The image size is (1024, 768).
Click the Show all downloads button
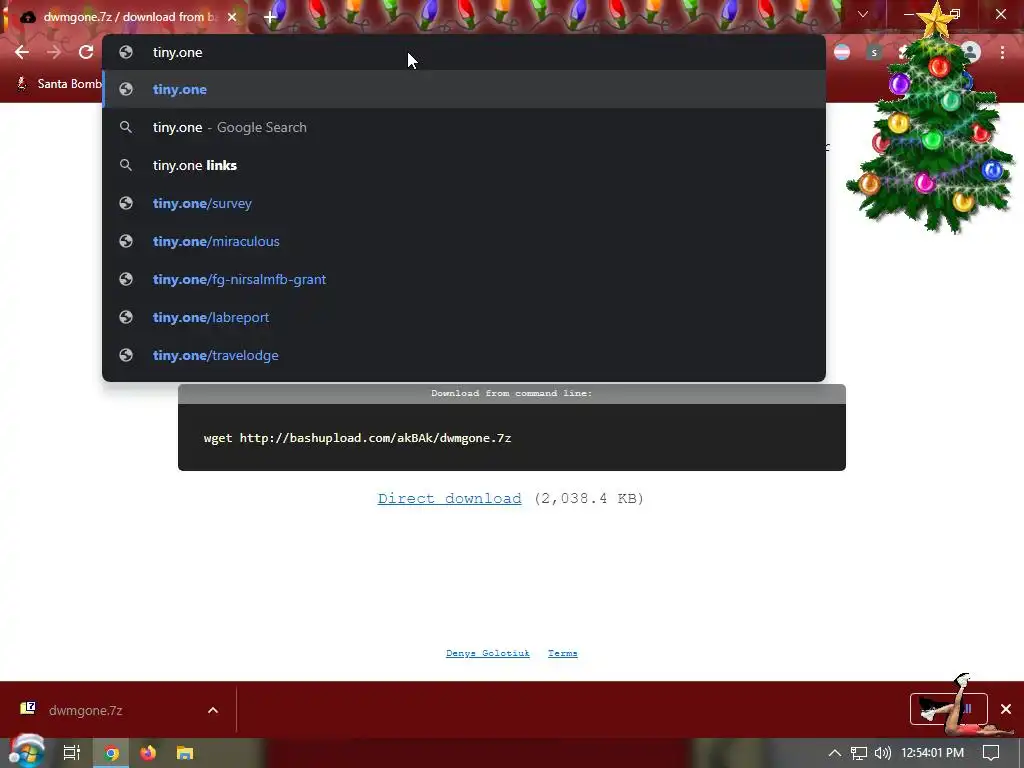(948, 709)
